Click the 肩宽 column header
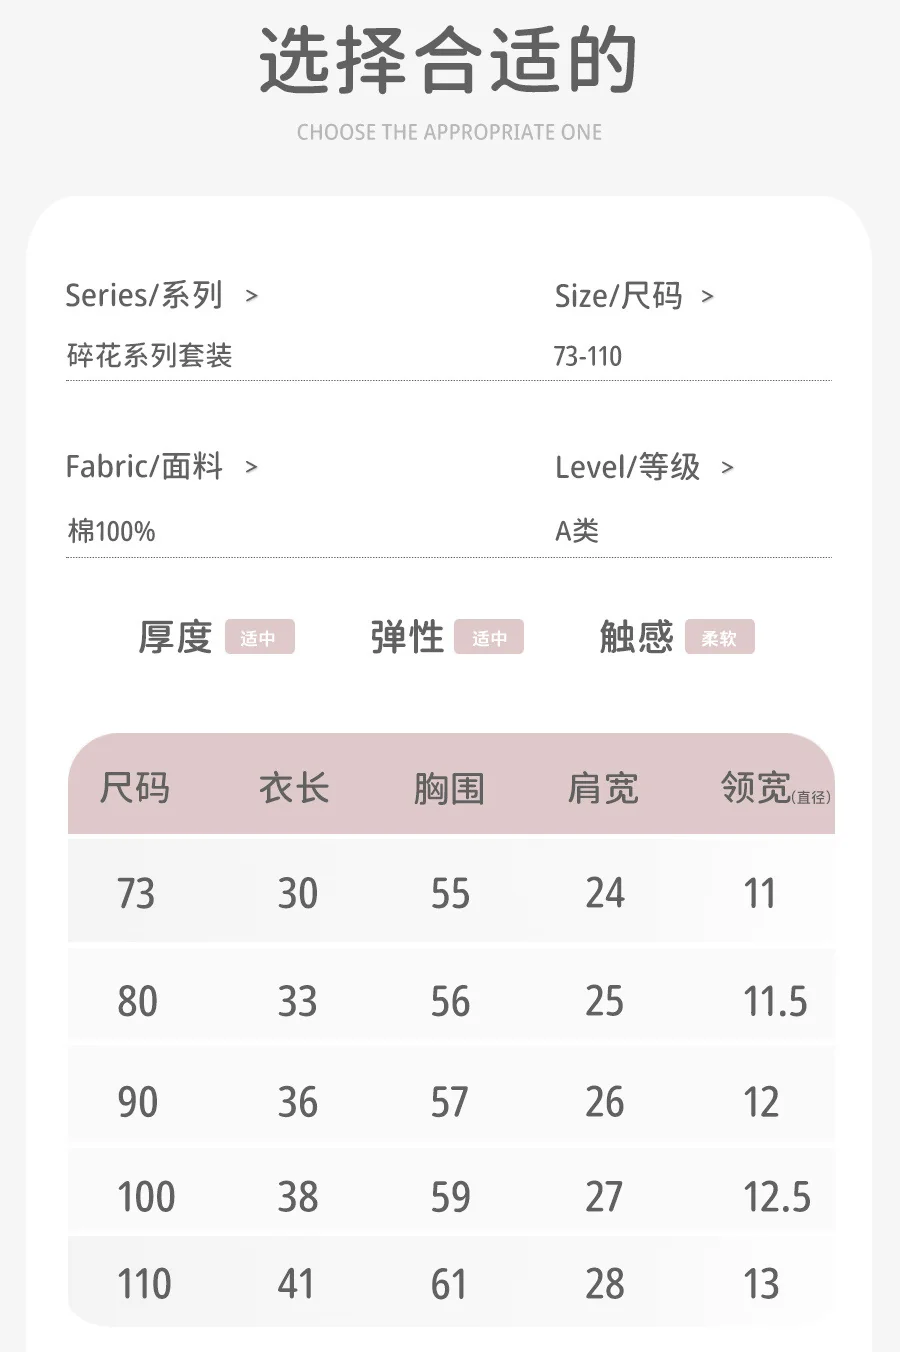The width and height of the screenshot is (900, 1352). coord(603,788)
